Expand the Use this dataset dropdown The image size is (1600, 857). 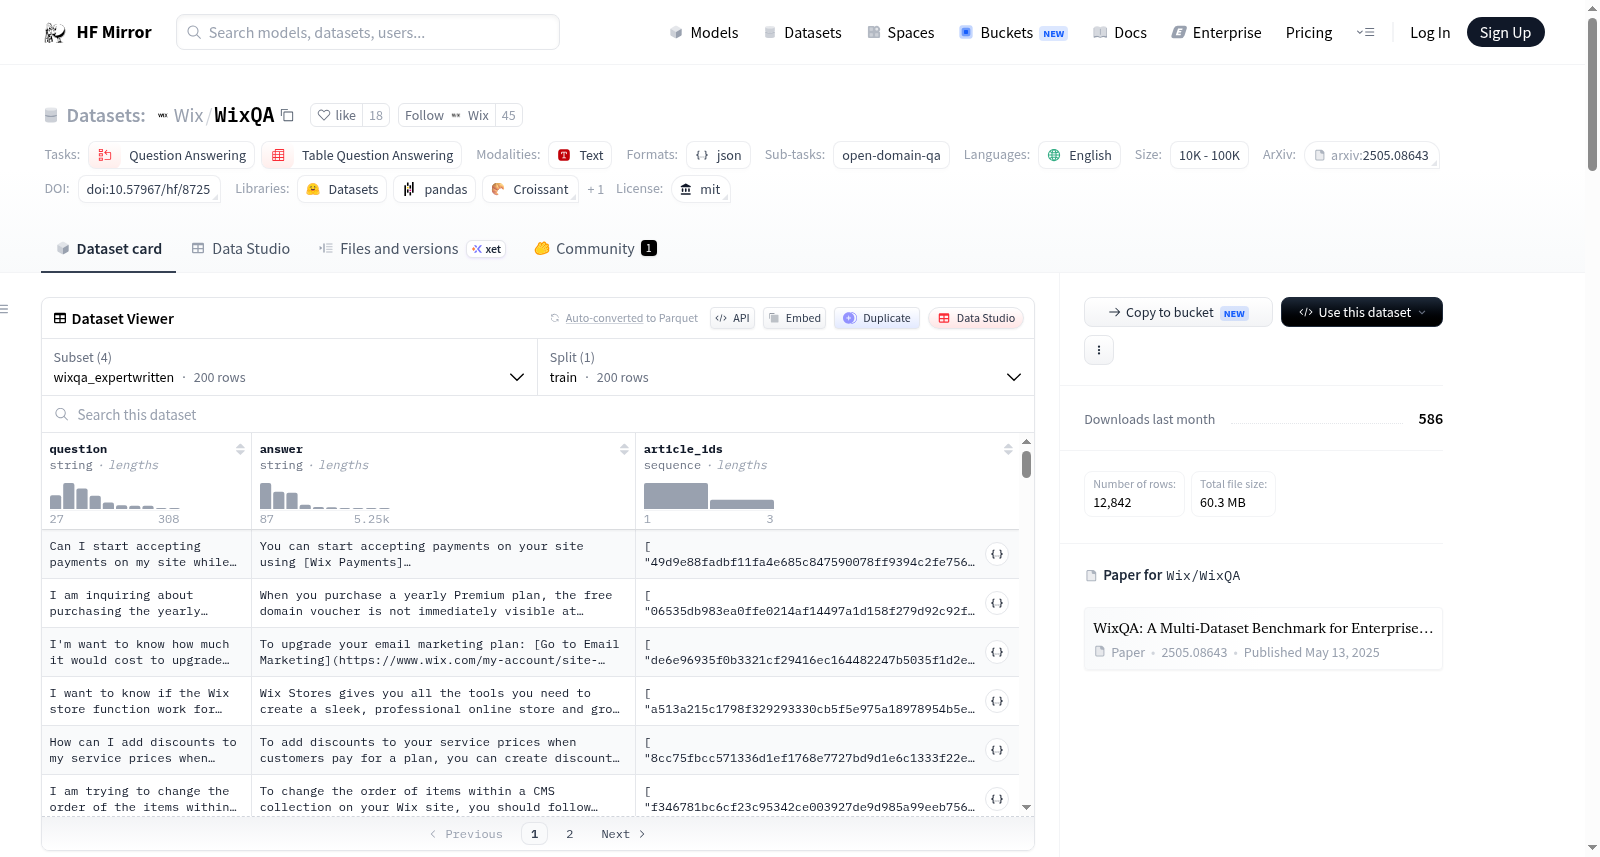[x=1362, y=312]
